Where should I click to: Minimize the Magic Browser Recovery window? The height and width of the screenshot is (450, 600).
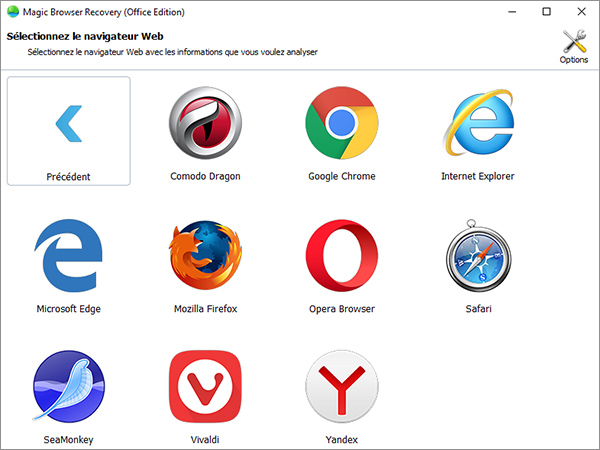(512, 12)
